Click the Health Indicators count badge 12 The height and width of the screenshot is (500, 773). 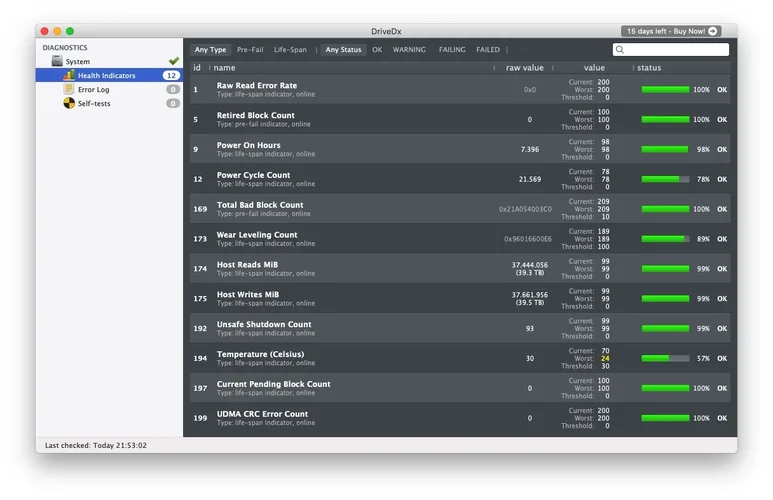tap(171, 76)
